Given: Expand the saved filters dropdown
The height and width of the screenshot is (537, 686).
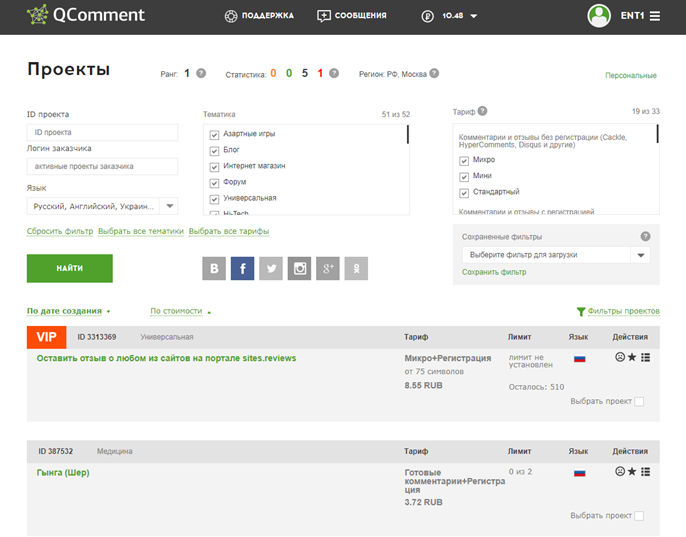Looking at the screenshot, I should [556, 255].
